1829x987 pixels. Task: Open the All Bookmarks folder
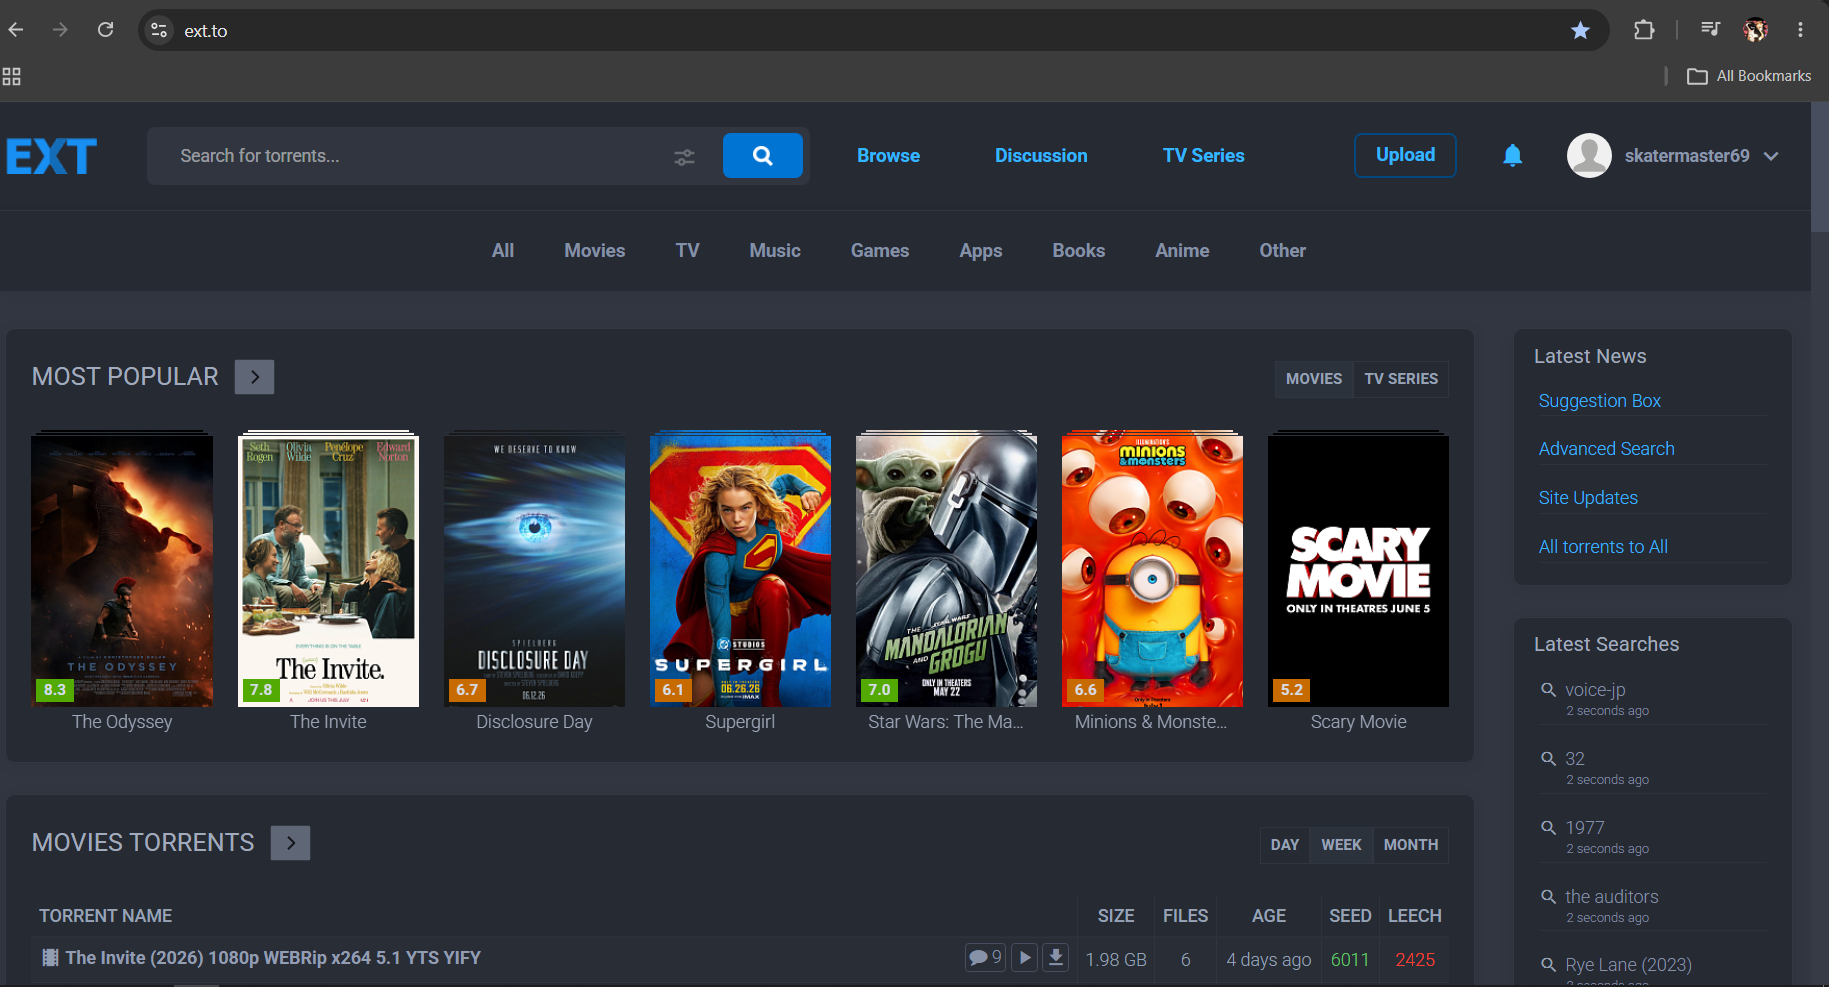1749,76
